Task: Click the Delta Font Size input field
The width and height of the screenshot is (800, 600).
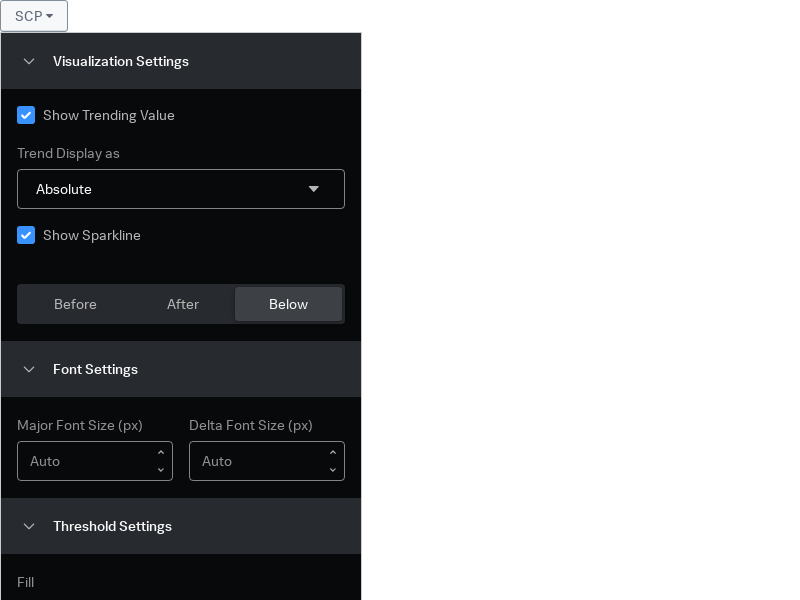Action: click(257, 461)
